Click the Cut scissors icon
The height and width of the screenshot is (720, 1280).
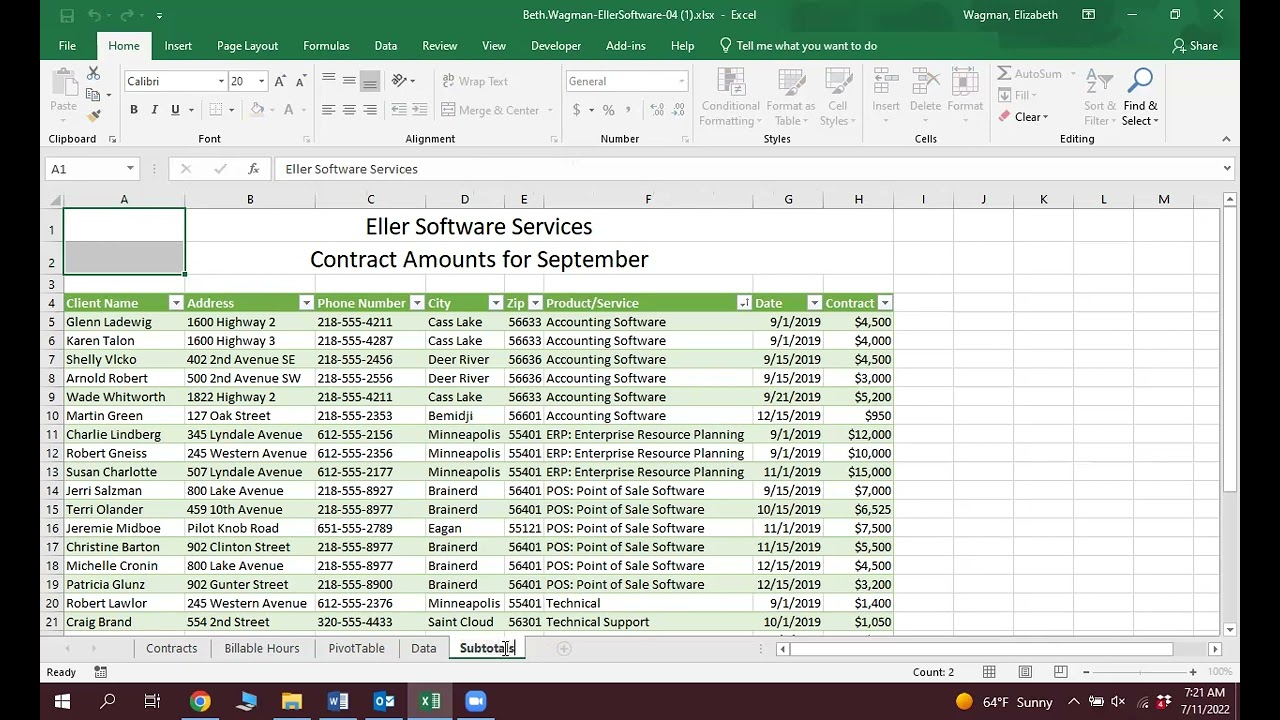click(93, 74)
